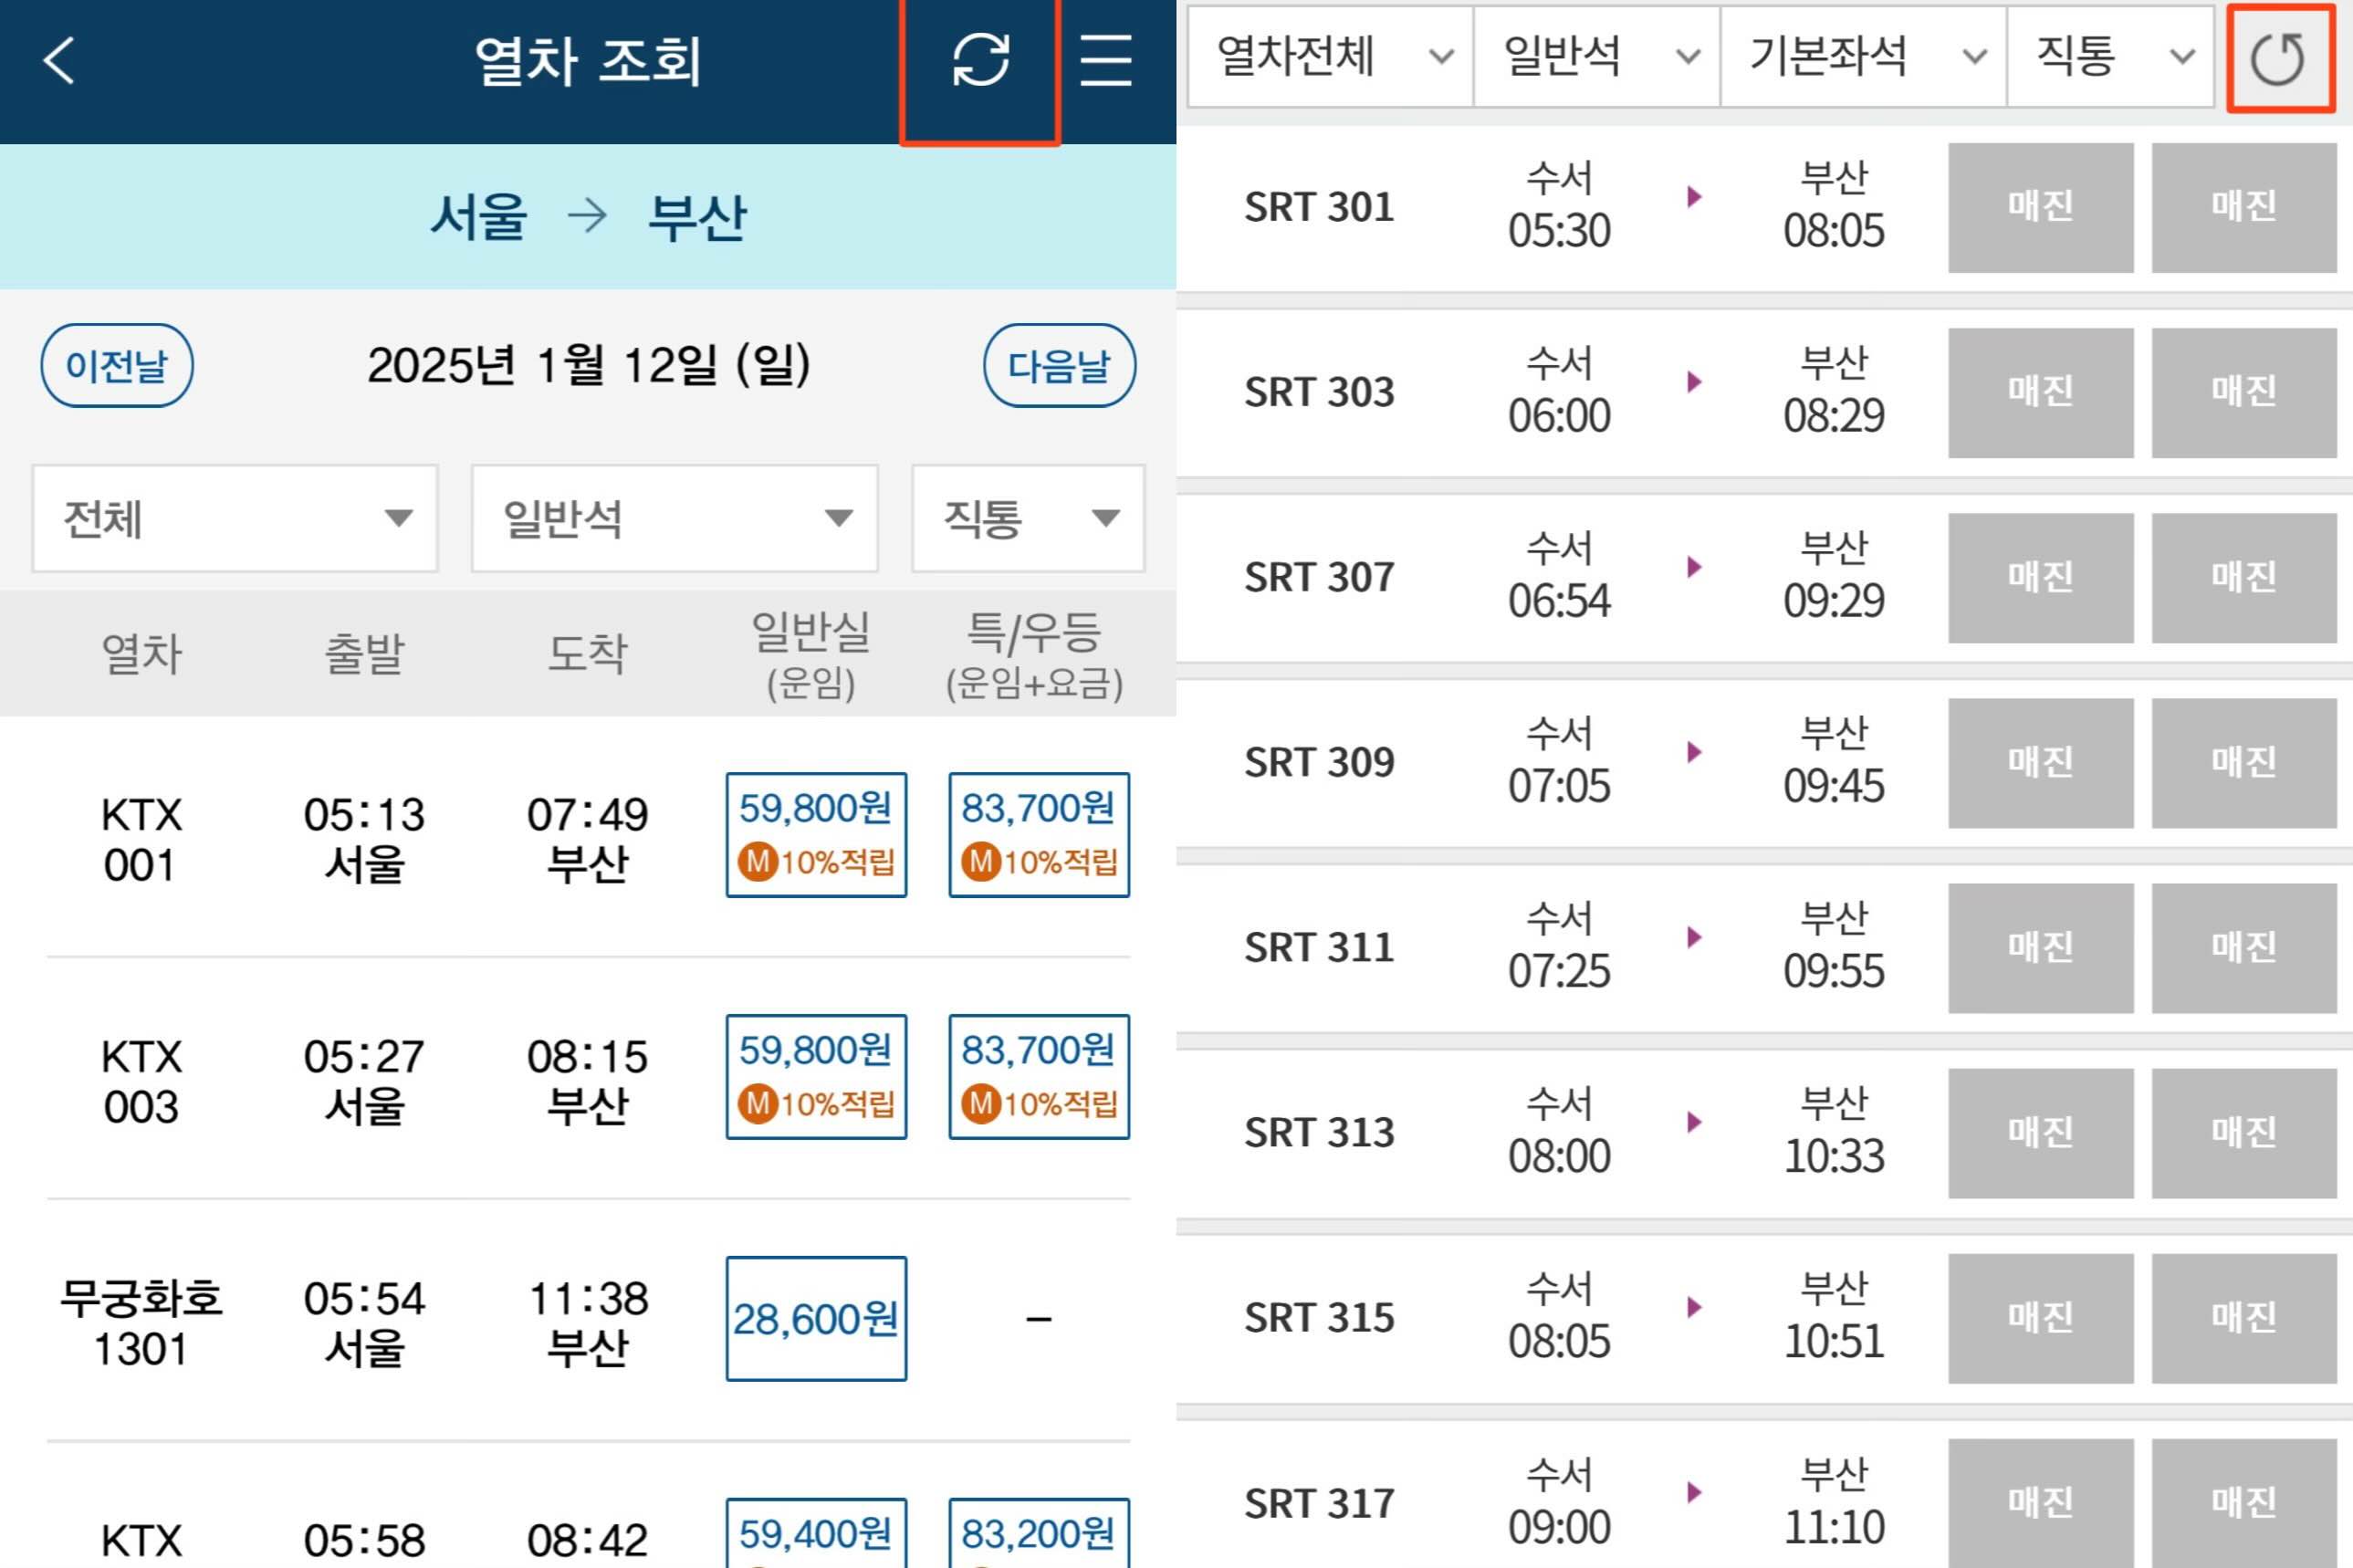2353x1568 pixels.
Task: Tap the M mileage icon for KTX 001 standard fare
Action: pos(758,862)
